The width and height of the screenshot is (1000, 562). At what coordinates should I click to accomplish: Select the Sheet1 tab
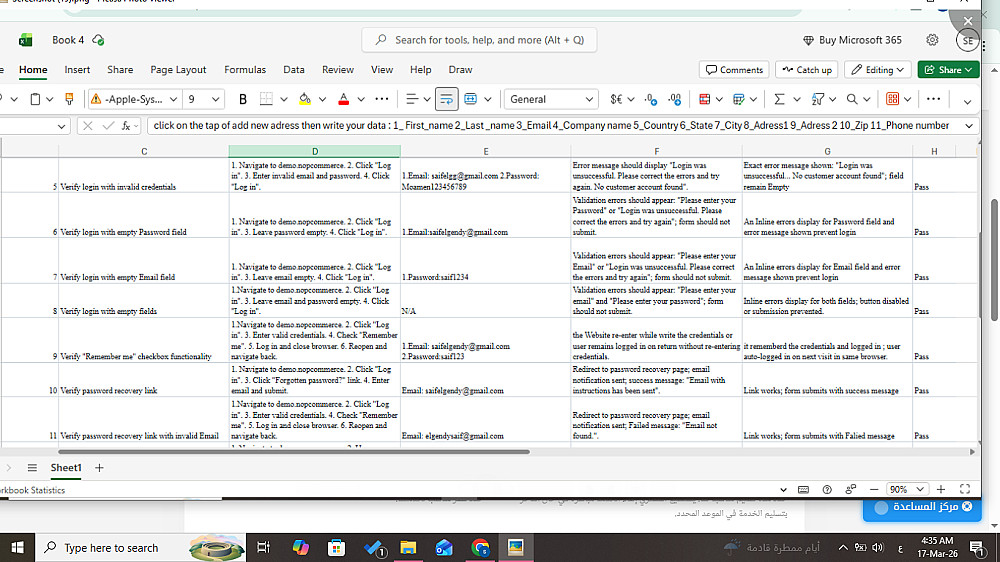click(x=66, y=468)
